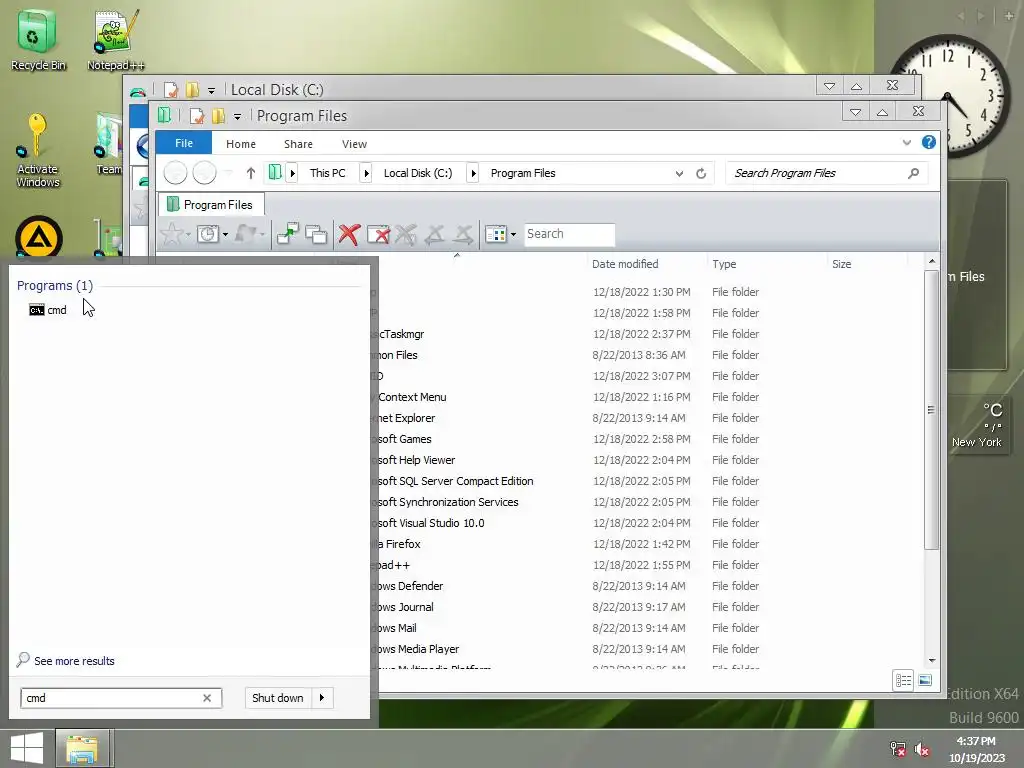Screen dimensions: 1024x768
Task: Sort by the Type column header
Action: coord(724,264)
